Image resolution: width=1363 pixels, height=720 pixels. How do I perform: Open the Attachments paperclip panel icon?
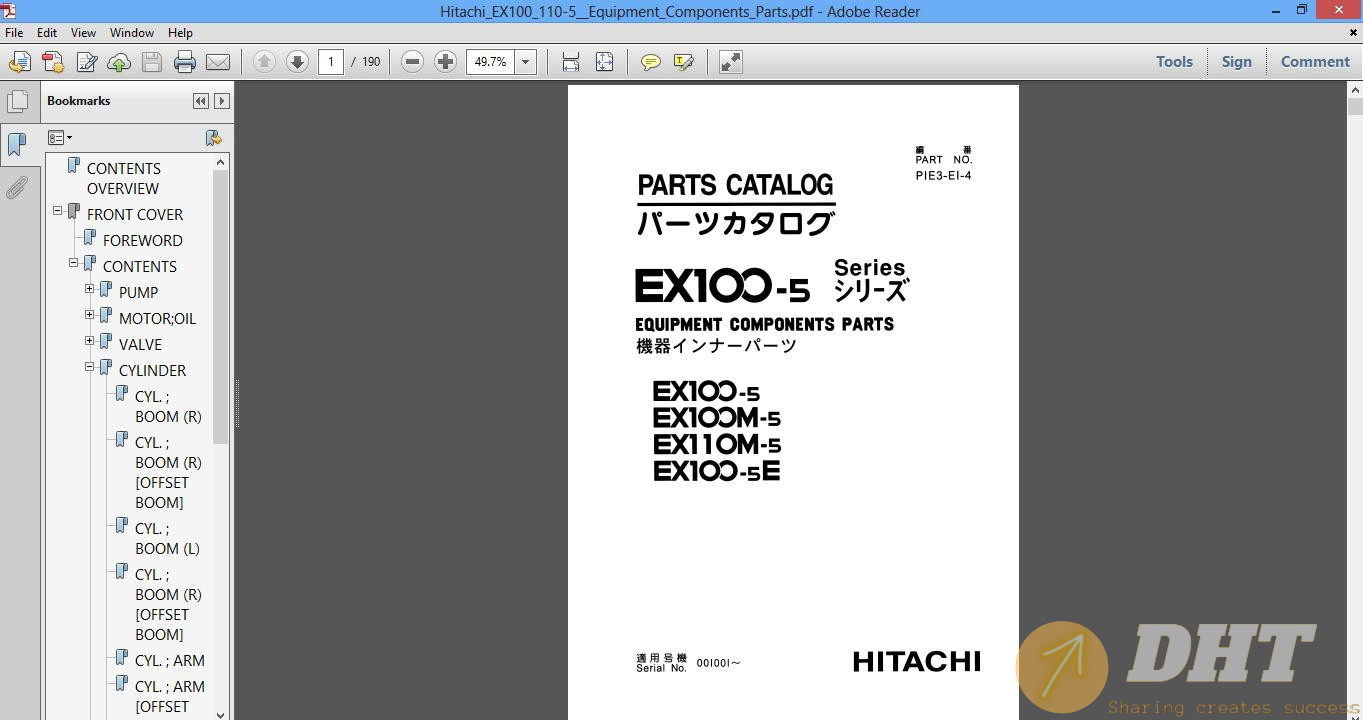[x=17, y=188]
